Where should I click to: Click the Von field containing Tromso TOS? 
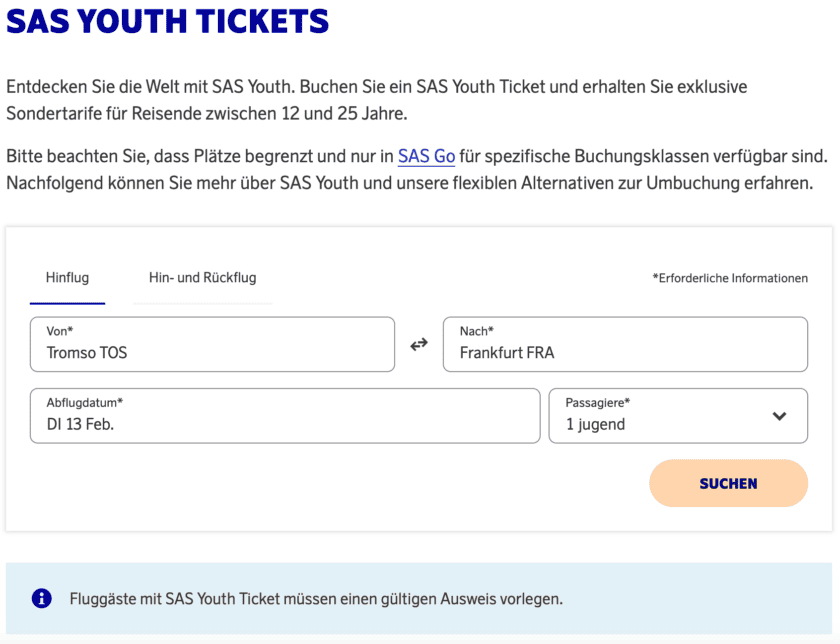212,344
